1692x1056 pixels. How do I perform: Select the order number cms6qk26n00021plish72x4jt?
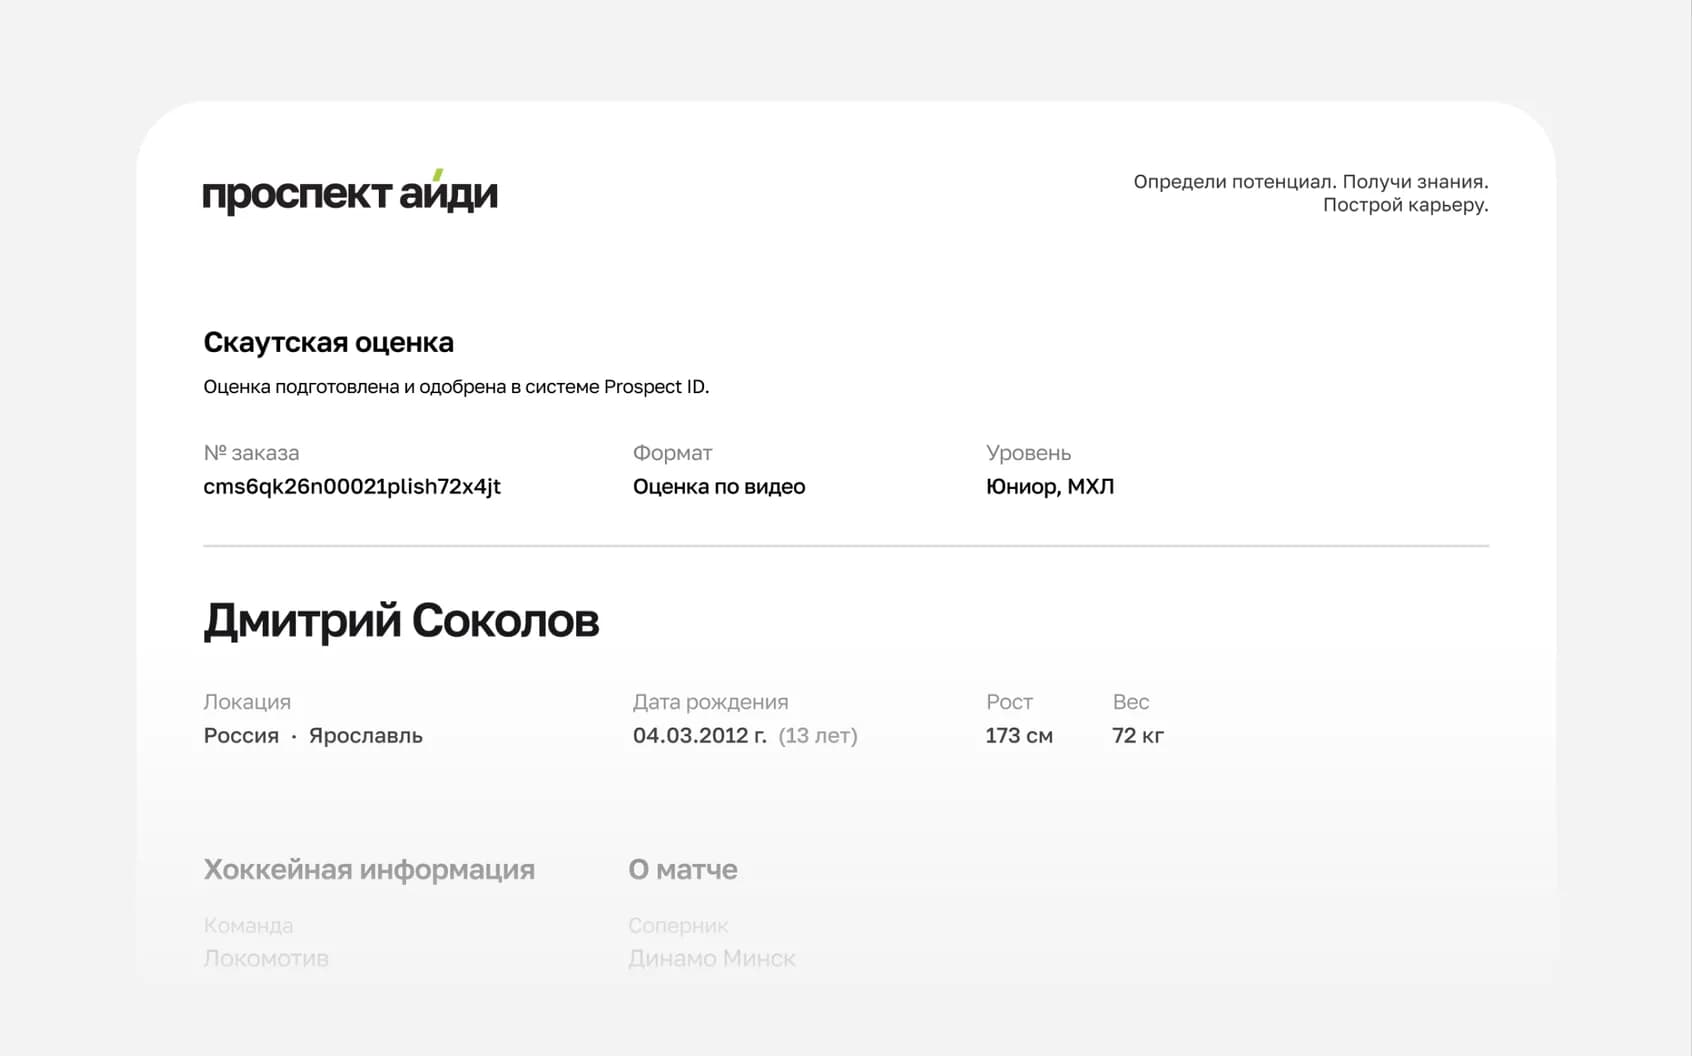click(x=352, y=487)
